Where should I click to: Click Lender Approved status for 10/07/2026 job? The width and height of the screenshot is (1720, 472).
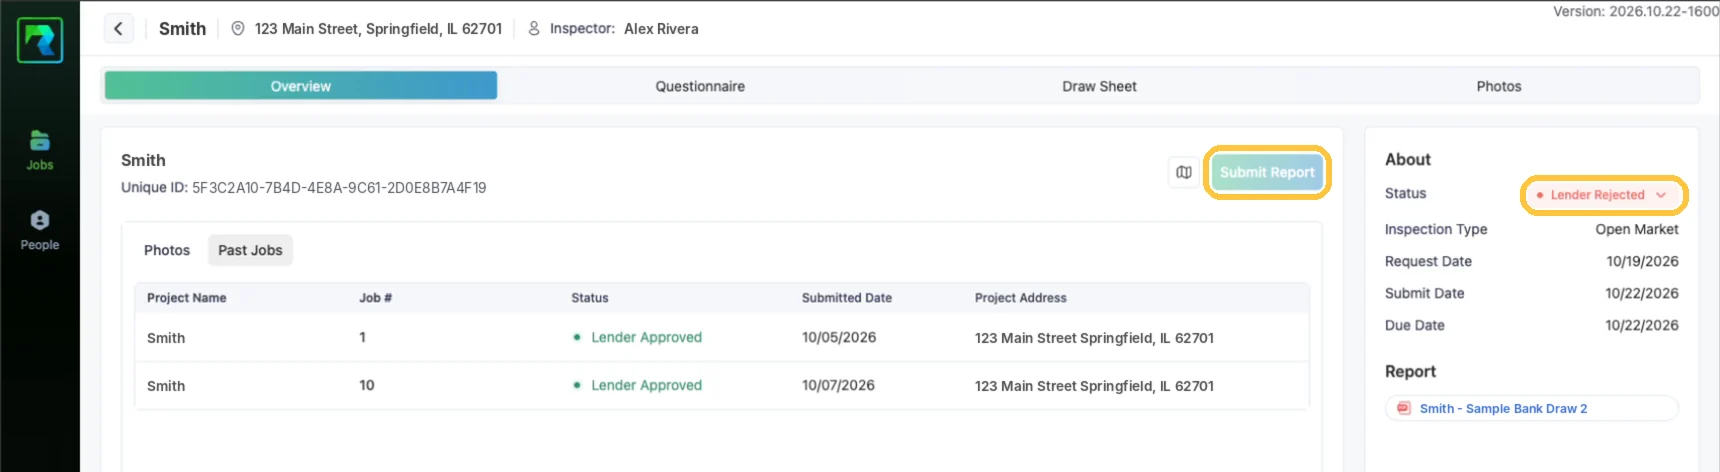(637, 385)
